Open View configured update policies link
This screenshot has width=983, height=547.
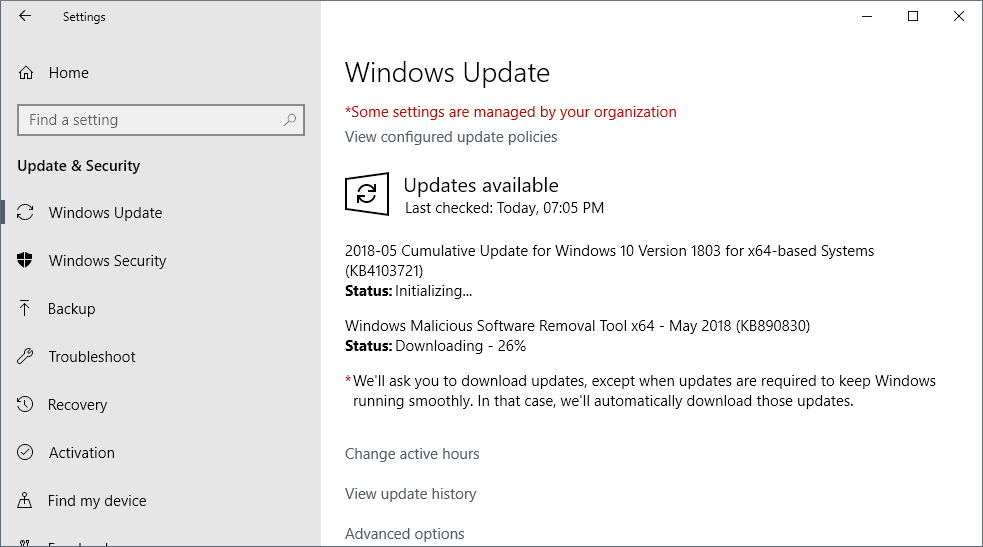(x=451, y=137)
